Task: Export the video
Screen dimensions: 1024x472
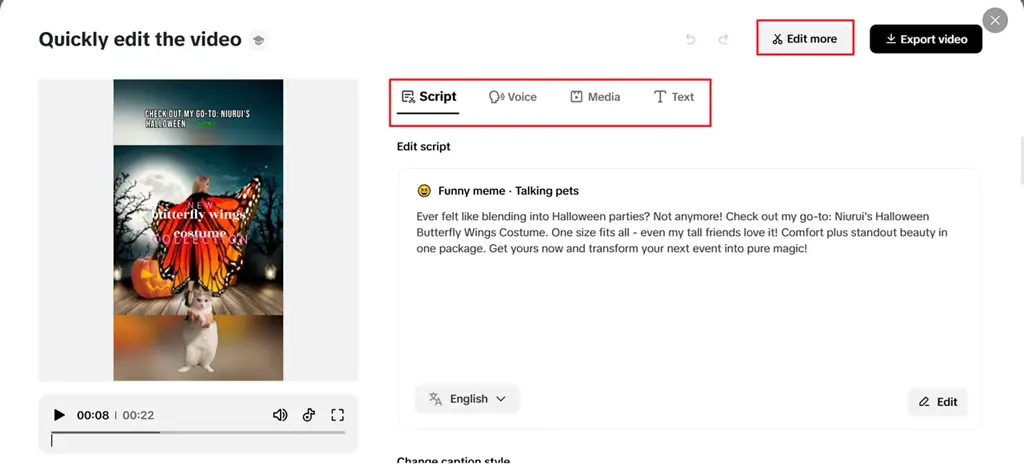Action: tap(925, 39)
